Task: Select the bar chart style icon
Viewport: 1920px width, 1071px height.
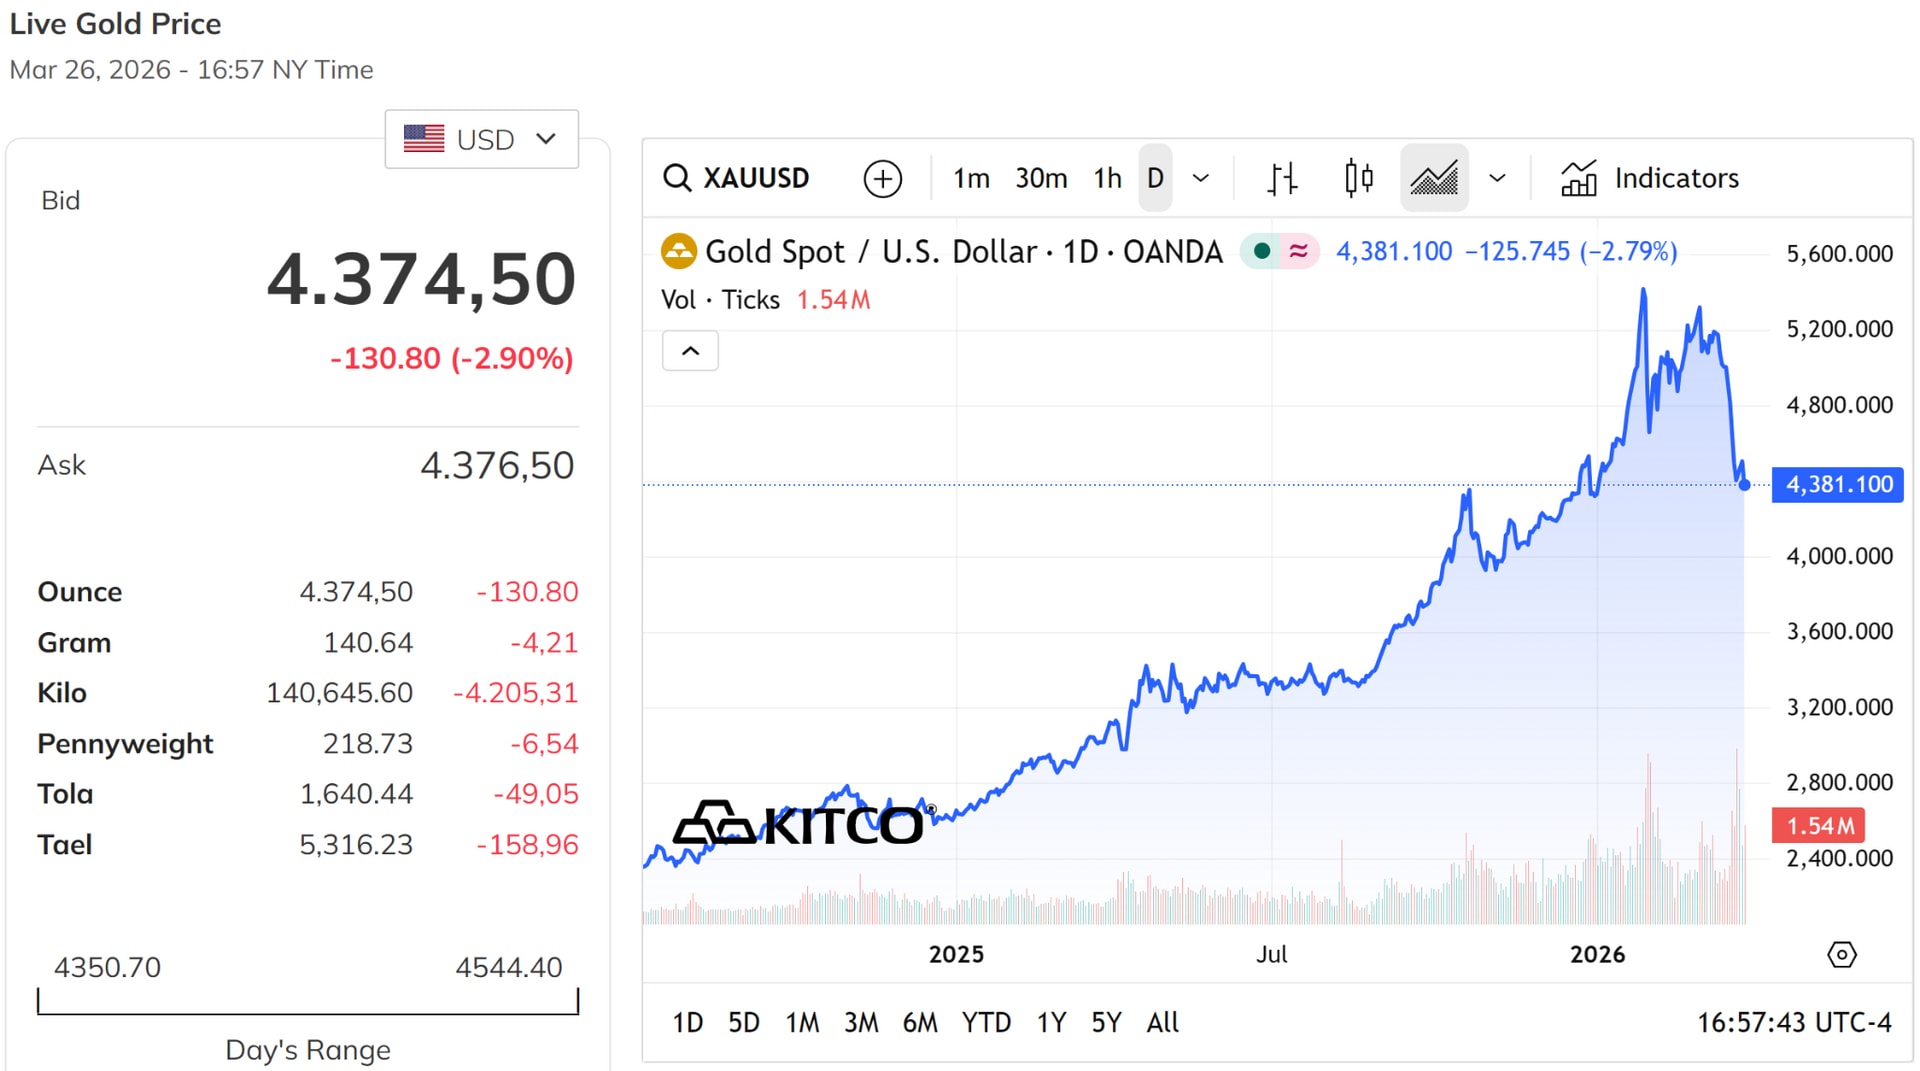Action: click(x=1282, y=178)
